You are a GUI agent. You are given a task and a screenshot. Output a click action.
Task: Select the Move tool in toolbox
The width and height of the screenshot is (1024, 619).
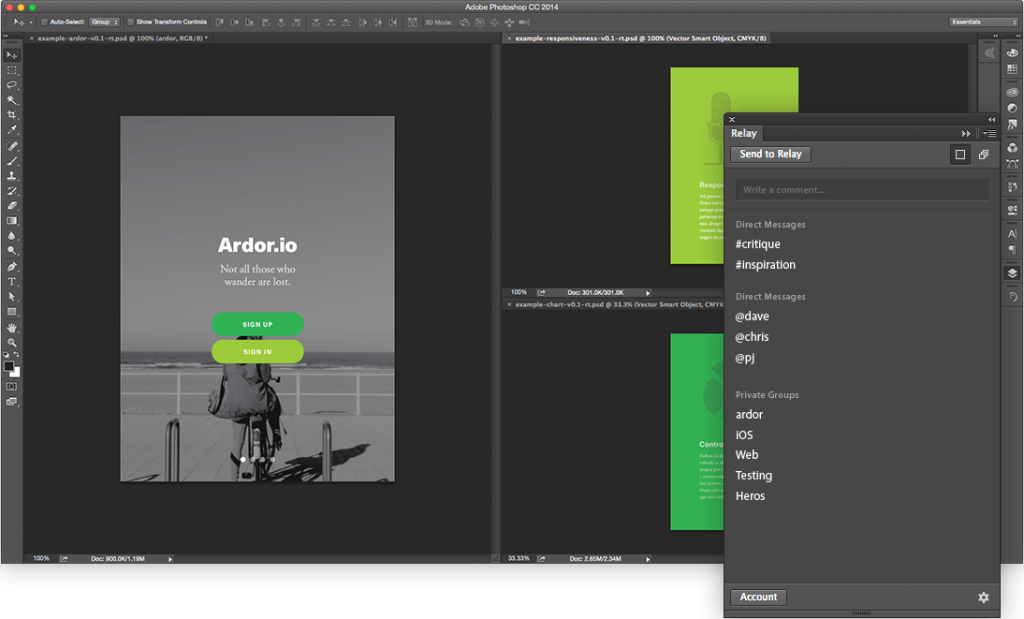tap(12, 56)
